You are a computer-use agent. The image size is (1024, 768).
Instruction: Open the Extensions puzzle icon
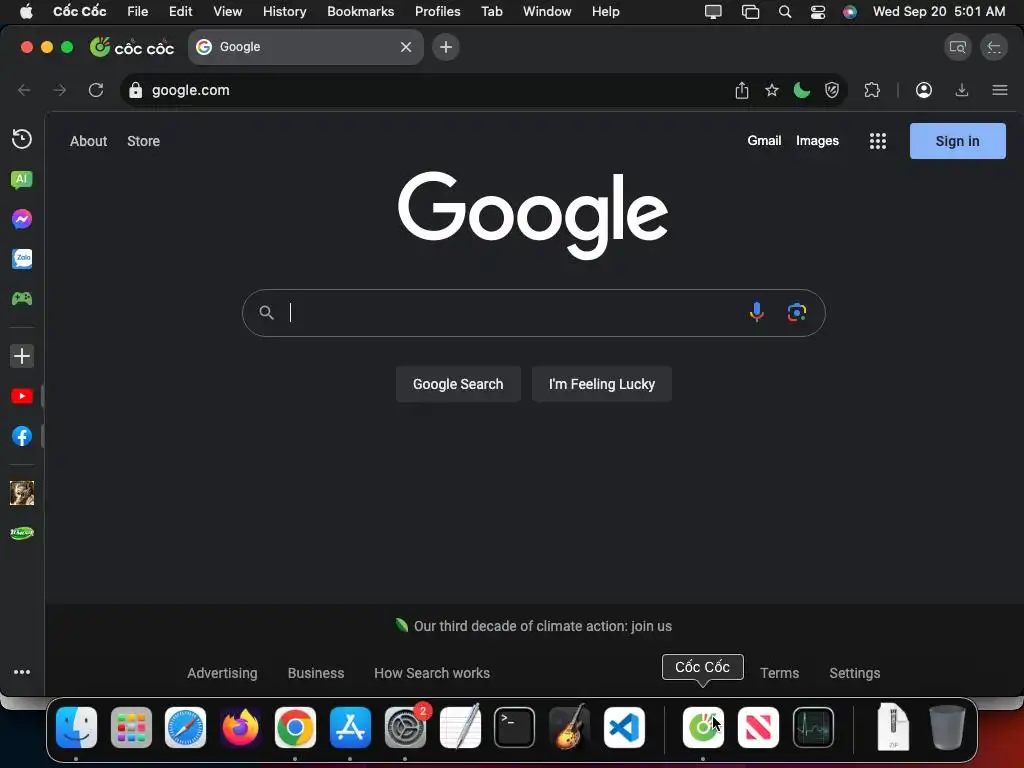point(872,90)
